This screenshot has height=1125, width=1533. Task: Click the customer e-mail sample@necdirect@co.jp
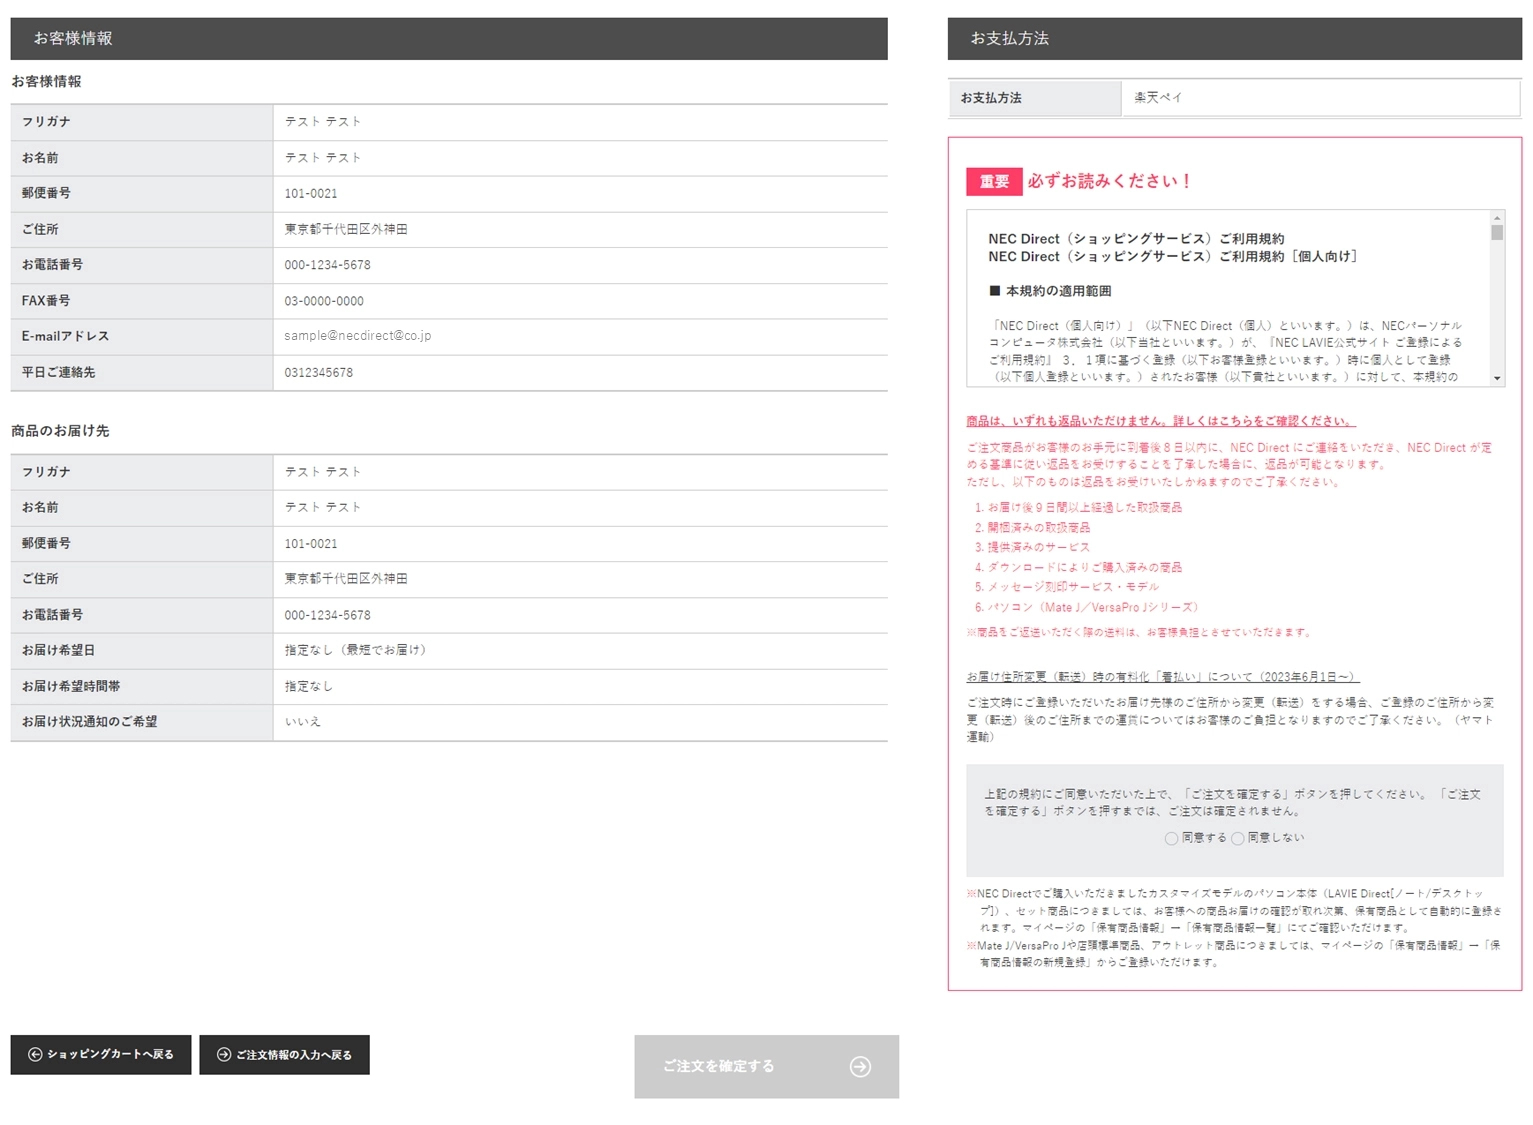[358, 336]
